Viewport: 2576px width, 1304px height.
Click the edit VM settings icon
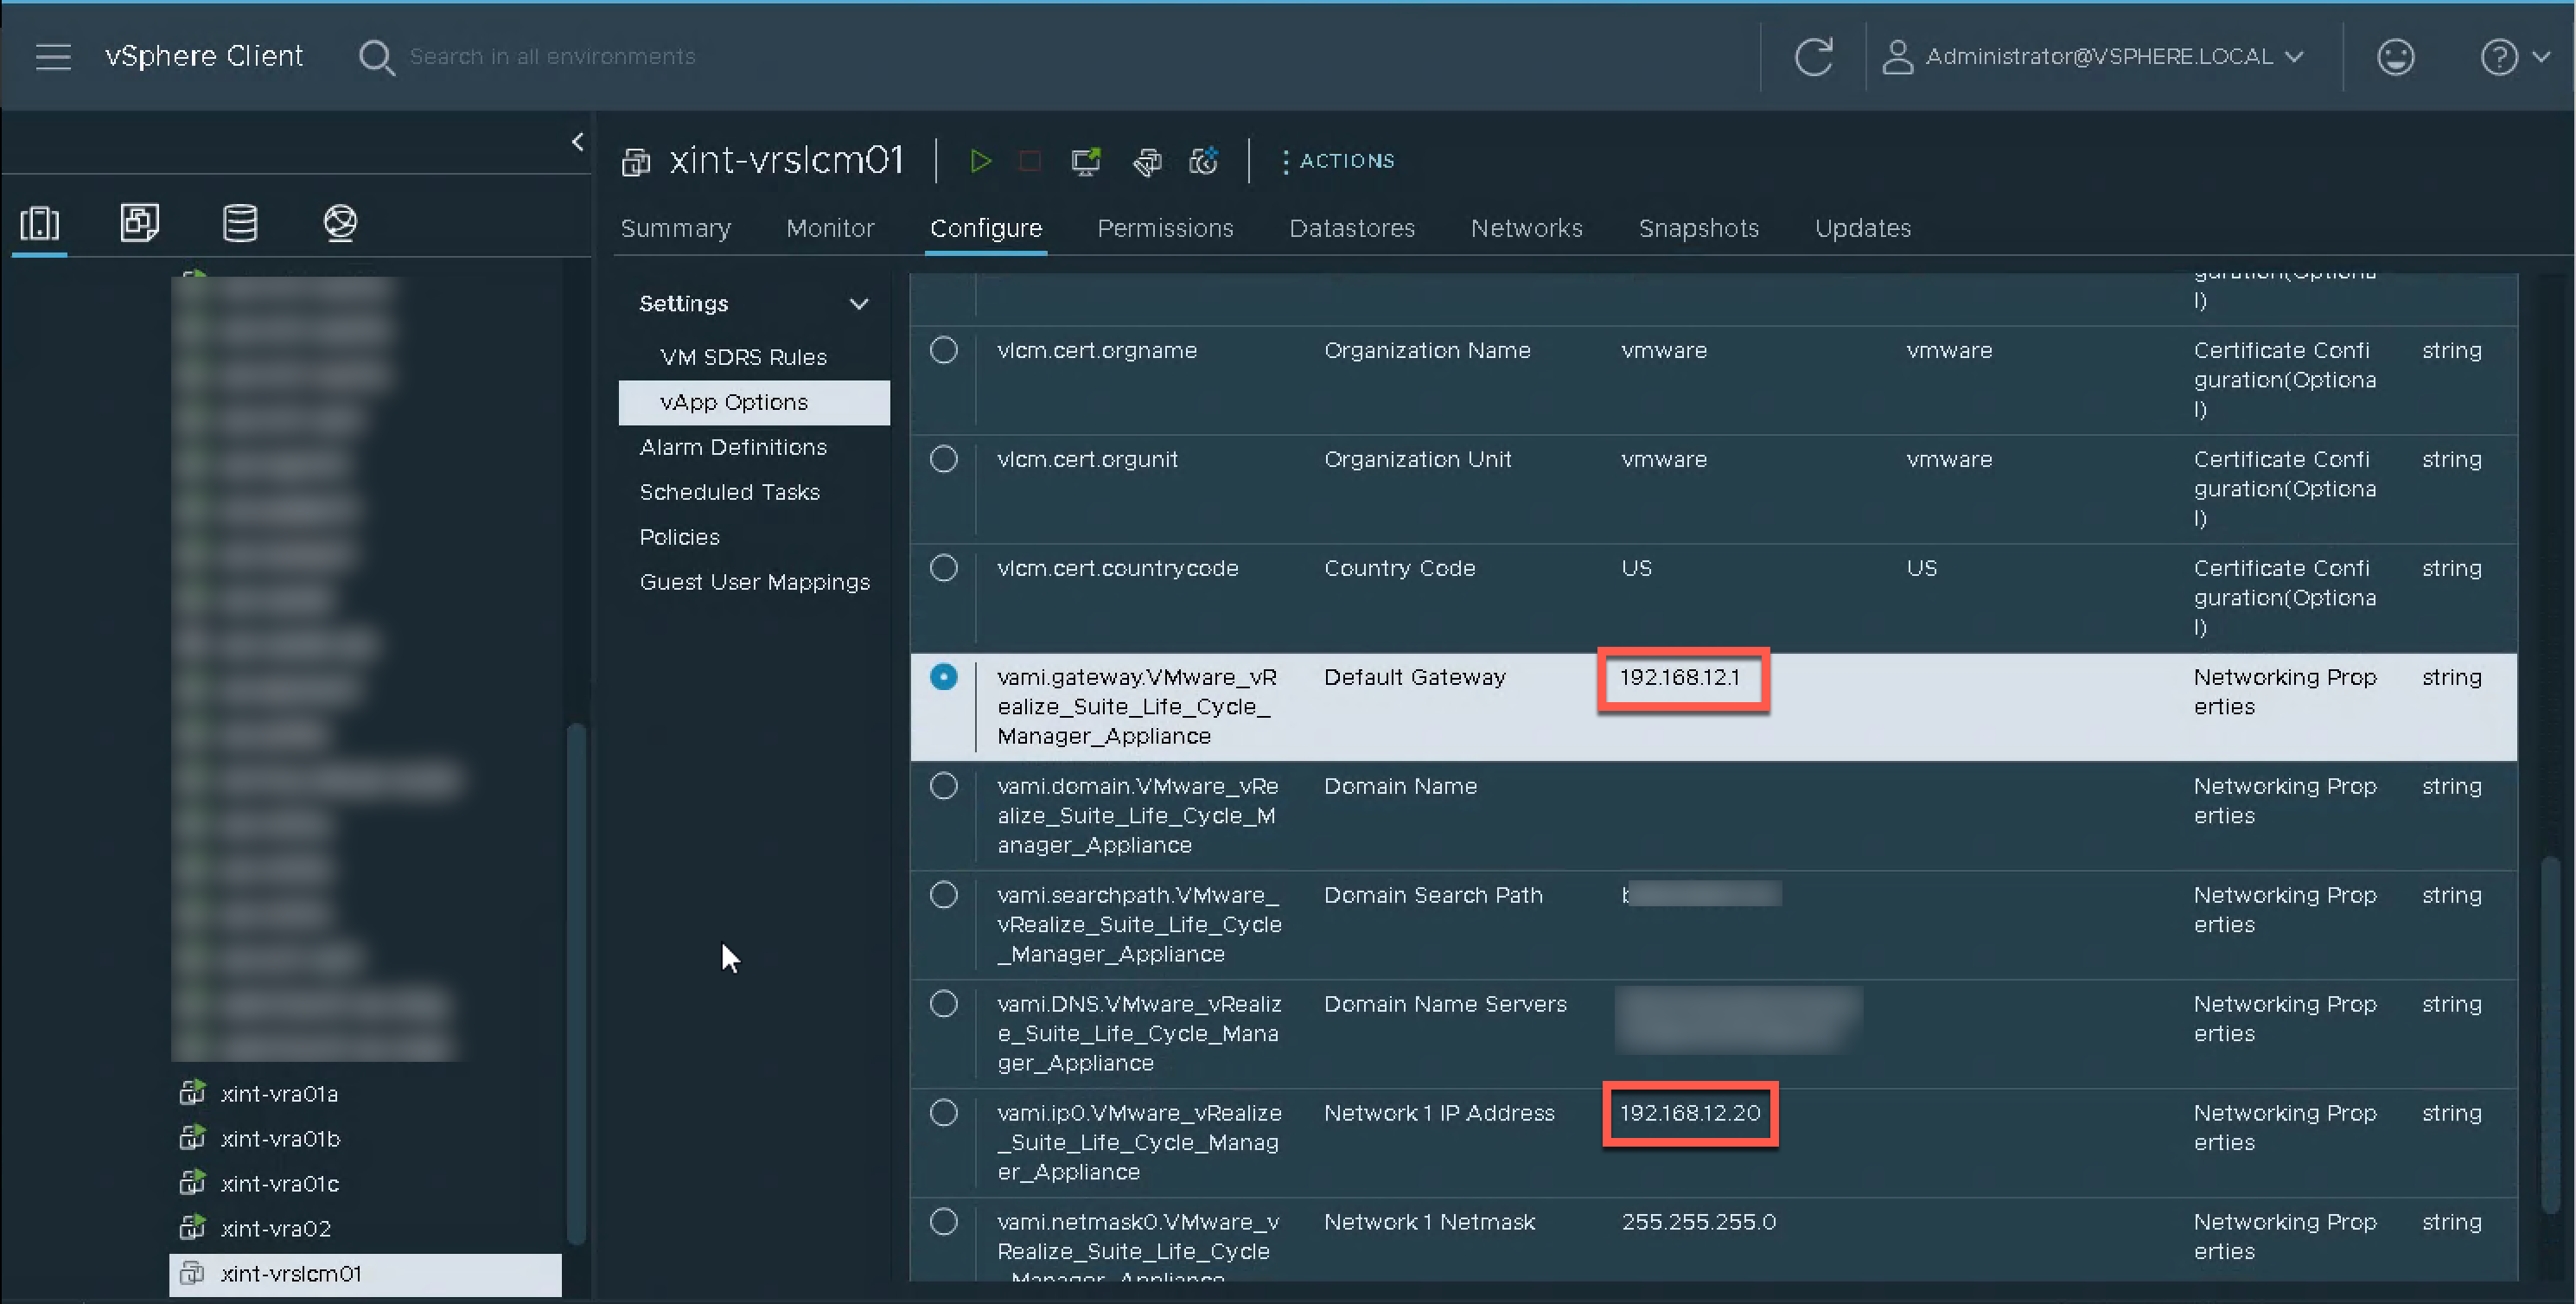click(x=1147, y=160)
